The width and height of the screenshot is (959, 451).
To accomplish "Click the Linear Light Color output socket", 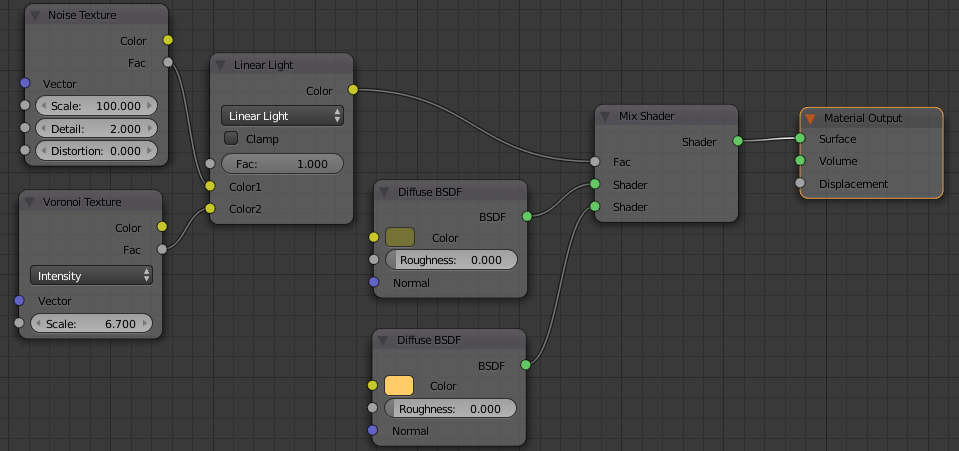I will (353, 90).
